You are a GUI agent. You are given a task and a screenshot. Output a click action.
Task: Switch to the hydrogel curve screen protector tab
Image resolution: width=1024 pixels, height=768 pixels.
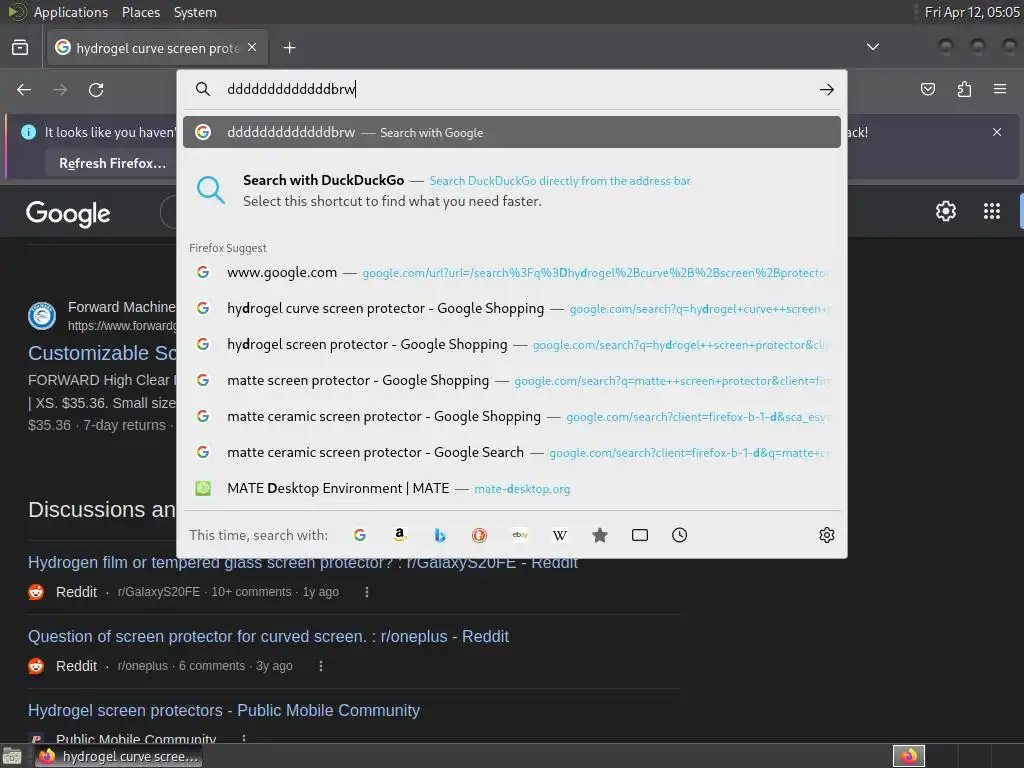tap(157, 48)
